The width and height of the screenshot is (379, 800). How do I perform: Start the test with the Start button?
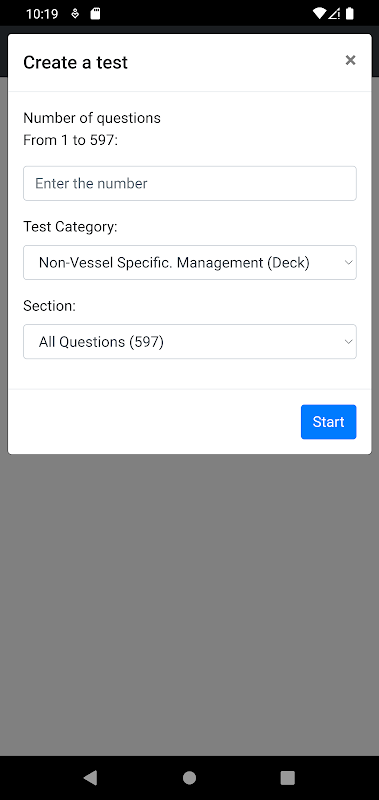click(x=329, y=422)
